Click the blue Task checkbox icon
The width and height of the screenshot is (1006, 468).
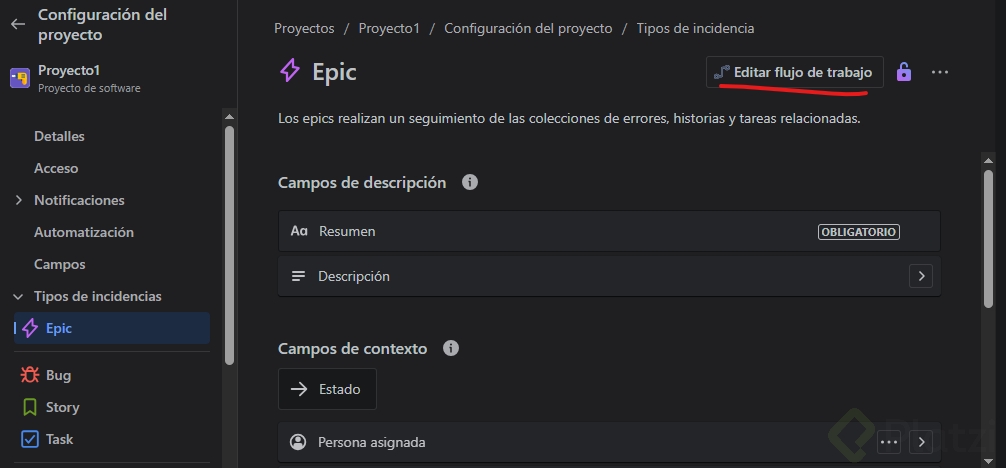30,439
